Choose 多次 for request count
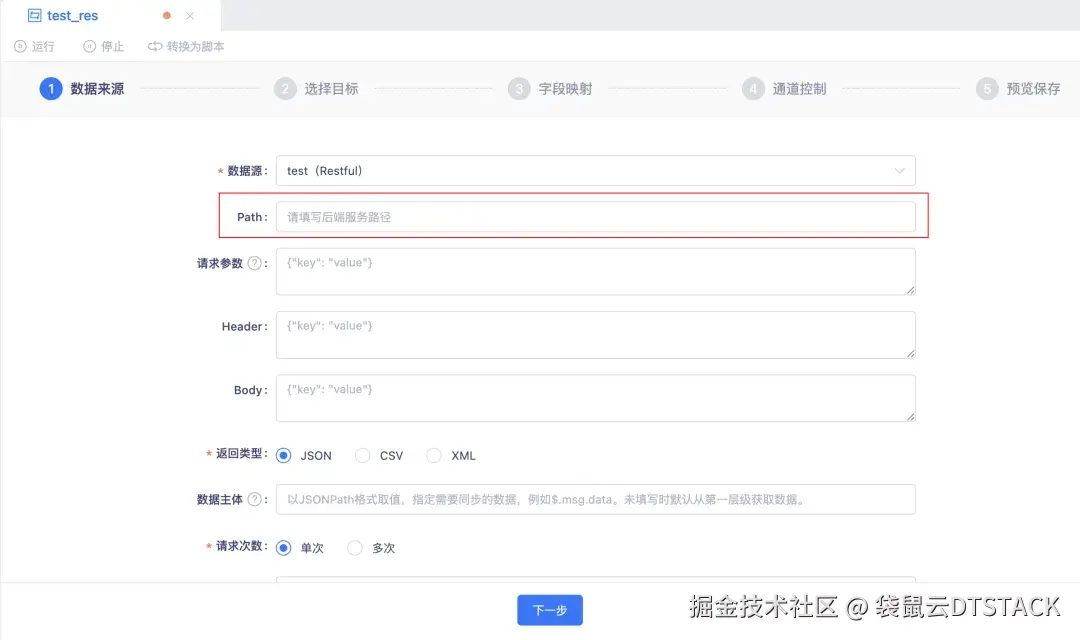The width and height of the screenshot is (1080, 640). pos(355,547)
